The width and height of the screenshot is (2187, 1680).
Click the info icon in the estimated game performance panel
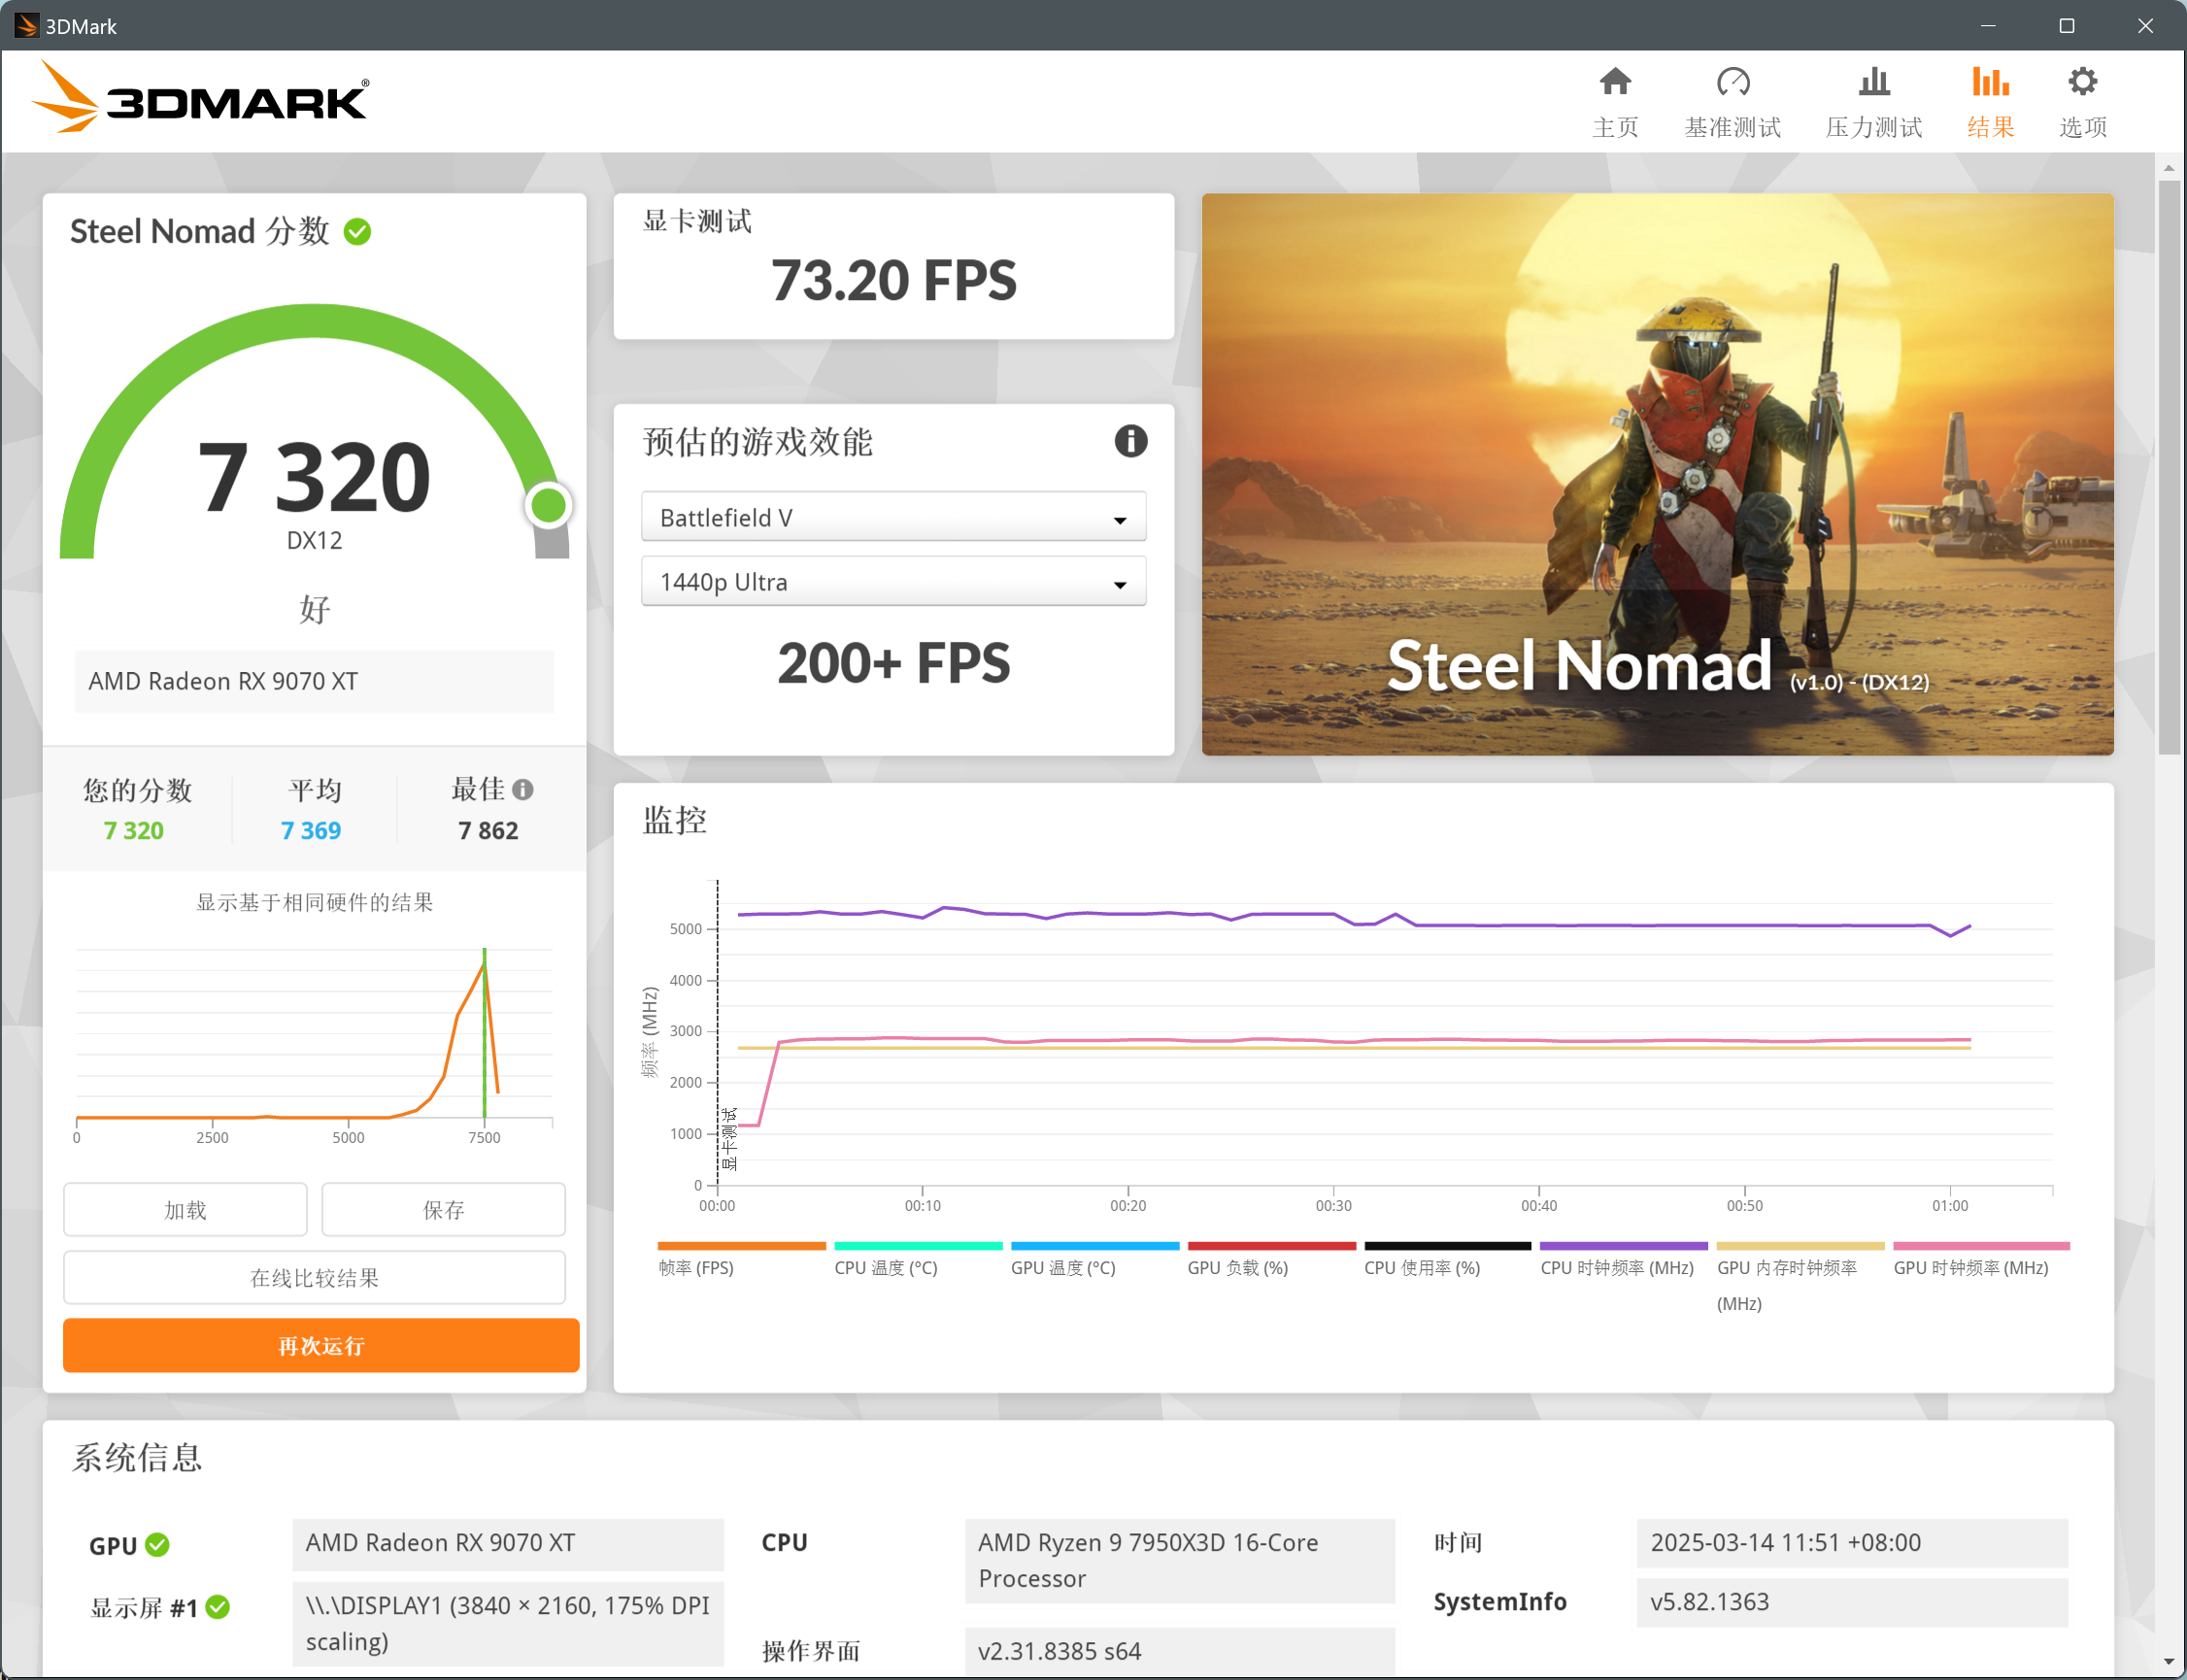[x=1130, y=441]
